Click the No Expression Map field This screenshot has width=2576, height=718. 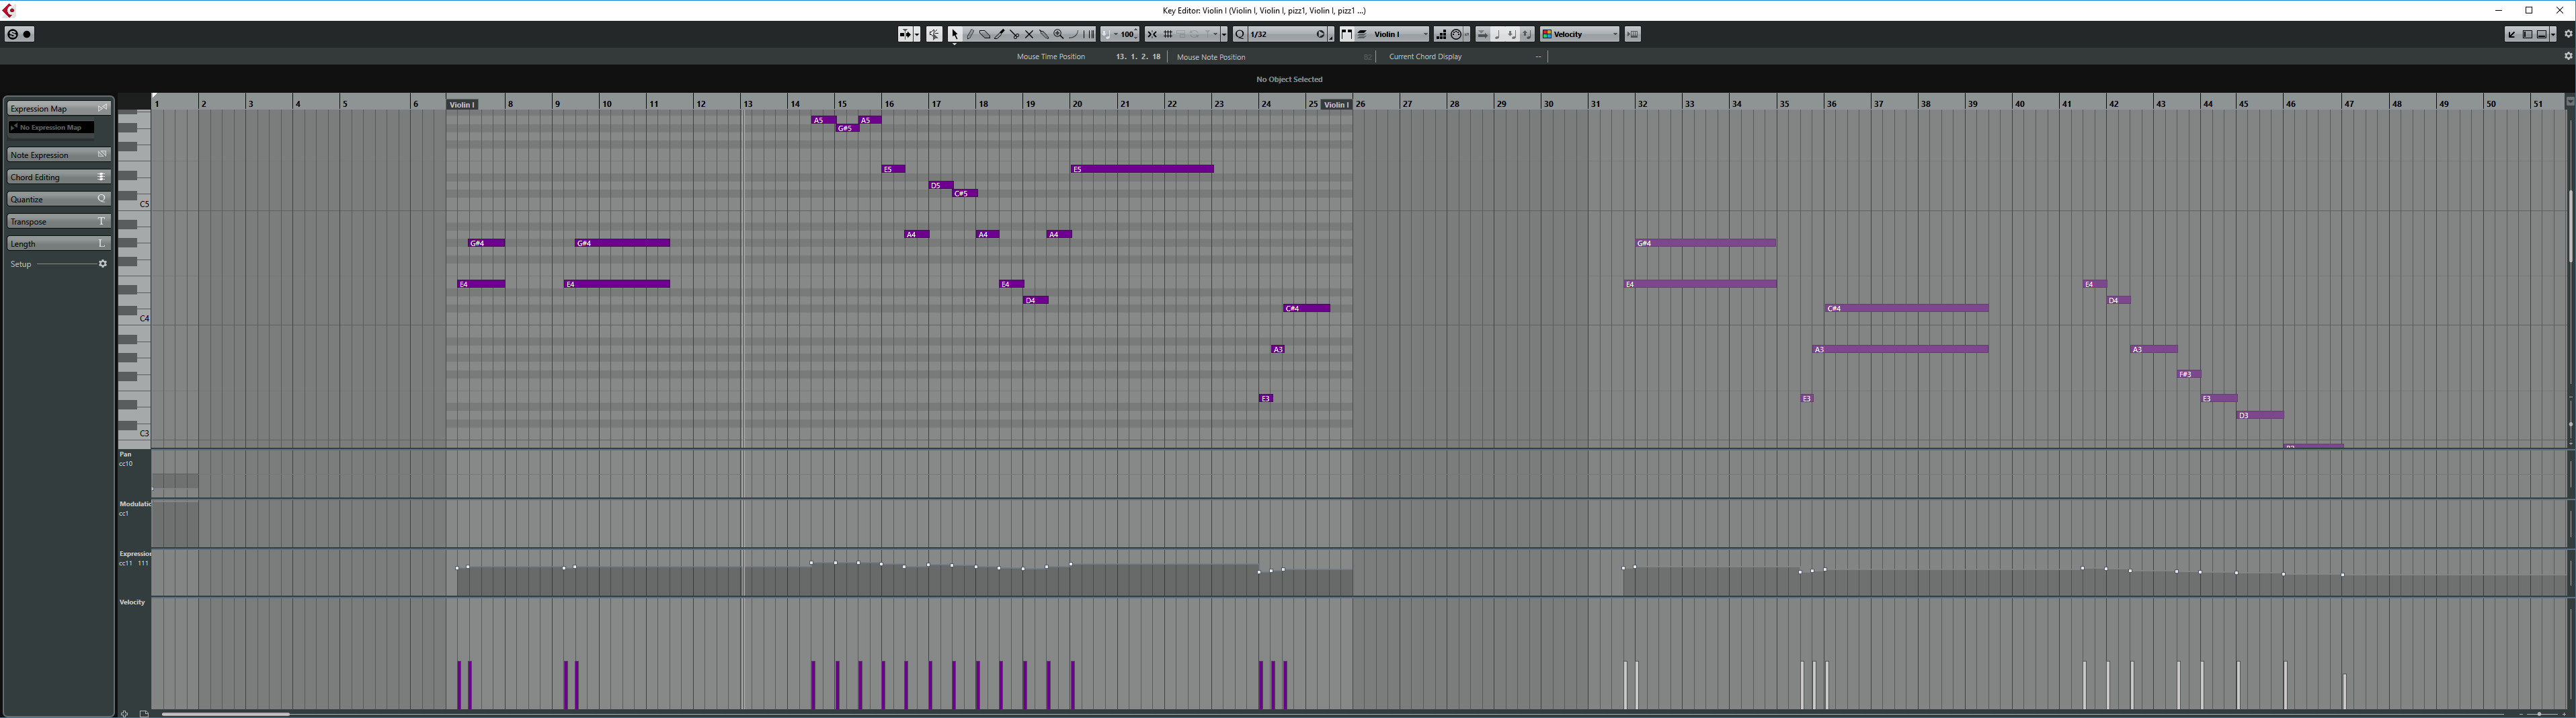(52, 127)
